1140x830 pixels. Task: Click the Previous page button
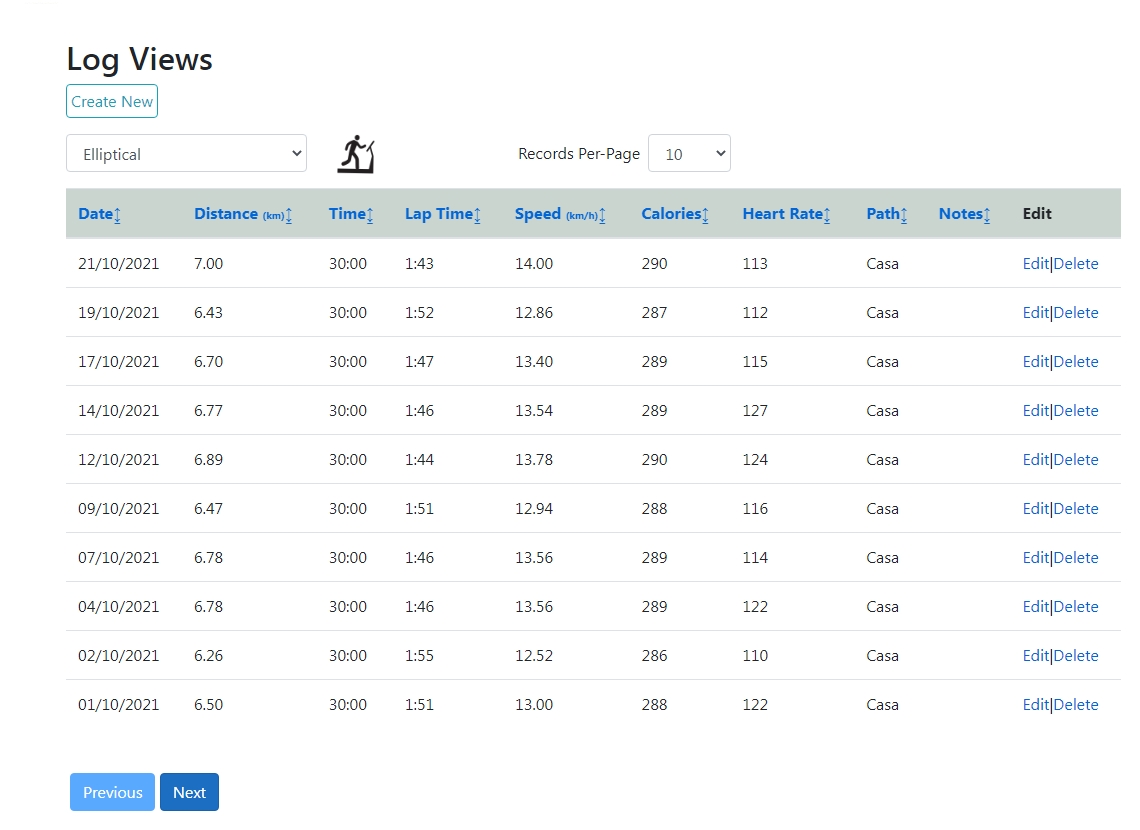pyautogui.click(x=112, y=792)
